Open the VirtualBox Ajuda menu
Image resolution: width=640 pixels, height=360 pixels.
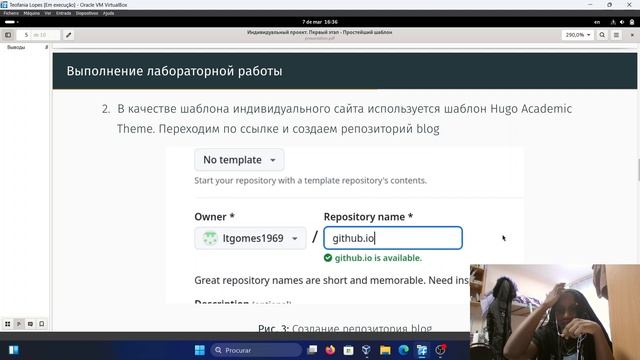(x=108, y=13)
